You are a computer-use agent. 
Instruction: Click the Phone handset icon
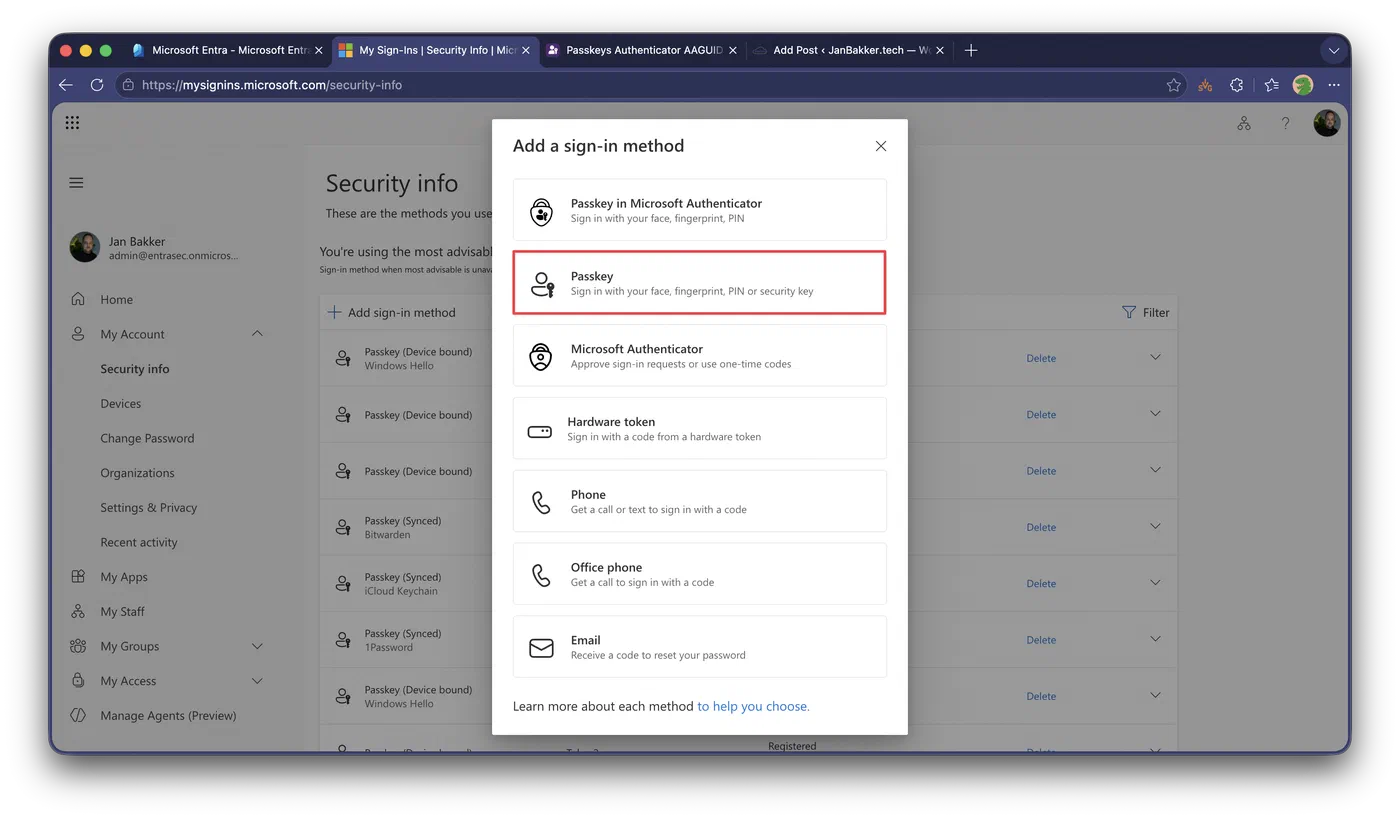541,502
